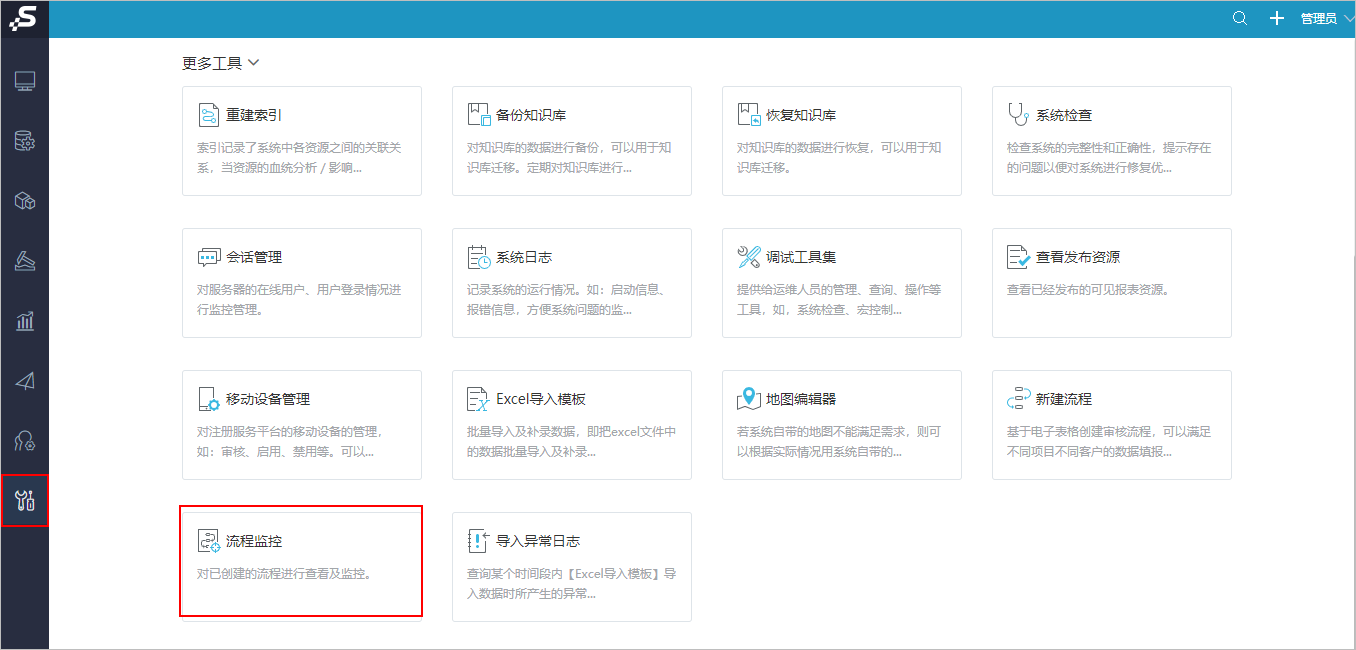Open the 备份知识库 title link
This screenshot has width=1356, height=650.
[531, 115]
